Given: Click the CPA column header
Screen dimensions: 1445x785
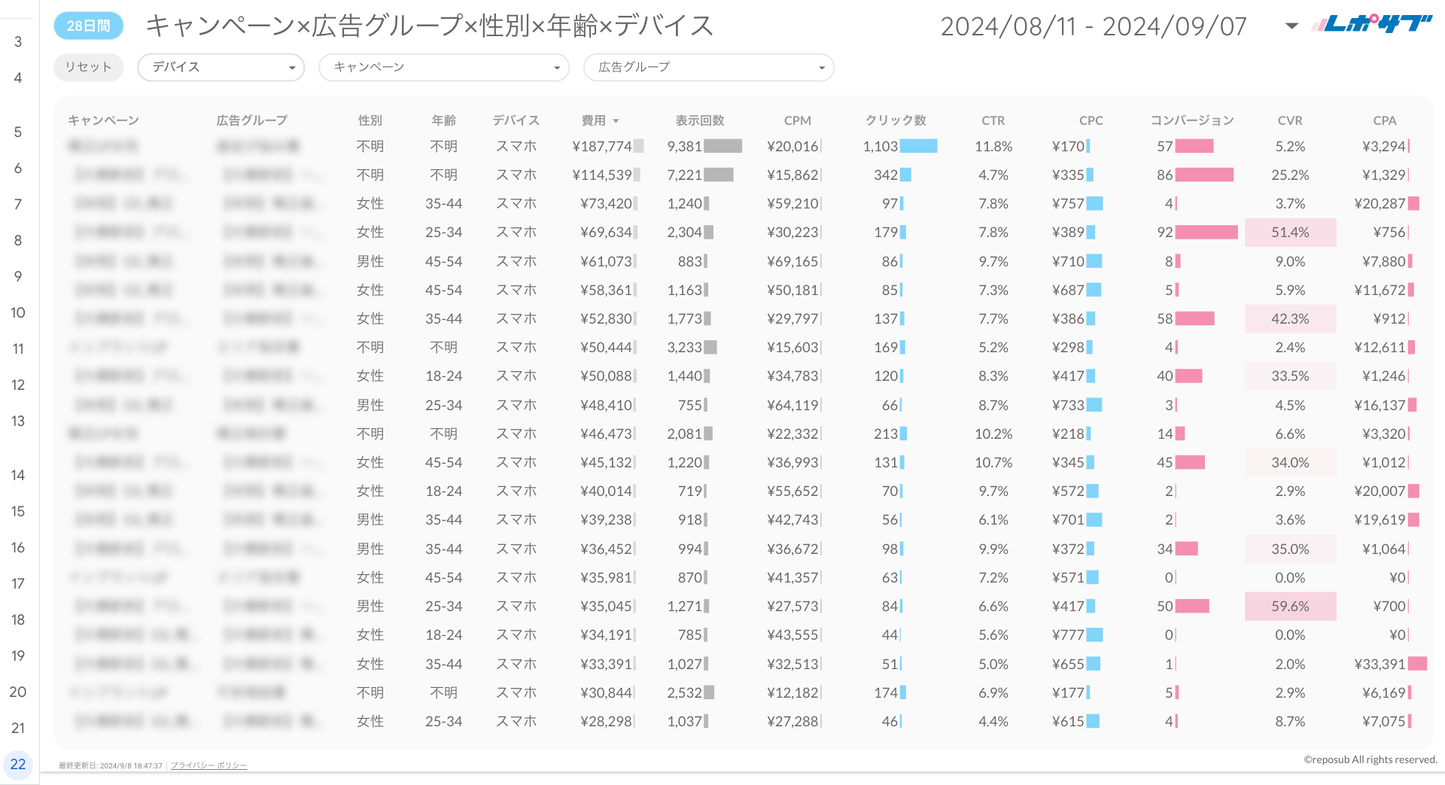Looking at the screenshot, I should [x=1384, y=120].
